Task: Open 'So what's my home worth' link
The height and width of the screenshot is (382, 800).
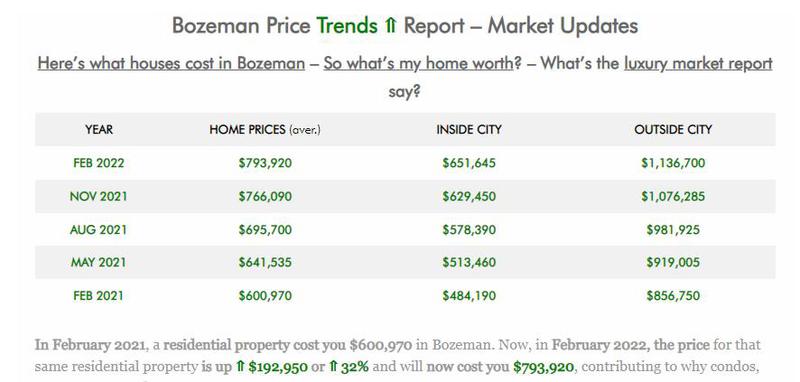Action: point(418,64)
